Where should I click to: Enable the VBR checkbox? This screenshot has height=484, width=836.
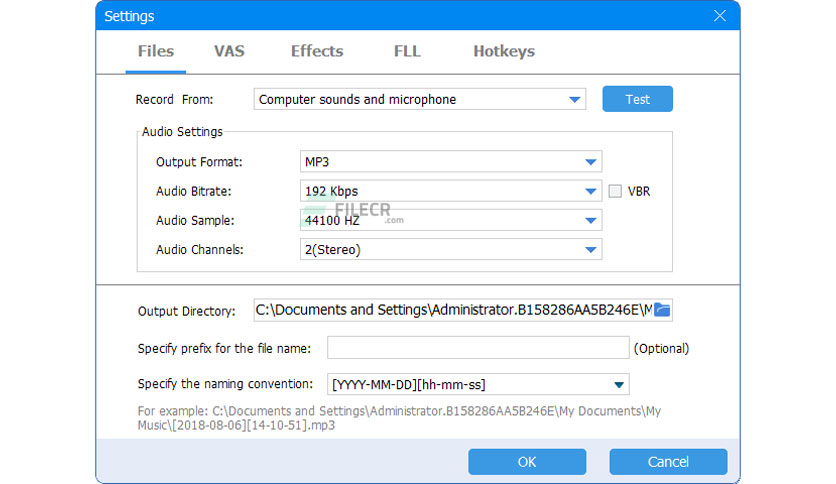(x=615, y=191)
